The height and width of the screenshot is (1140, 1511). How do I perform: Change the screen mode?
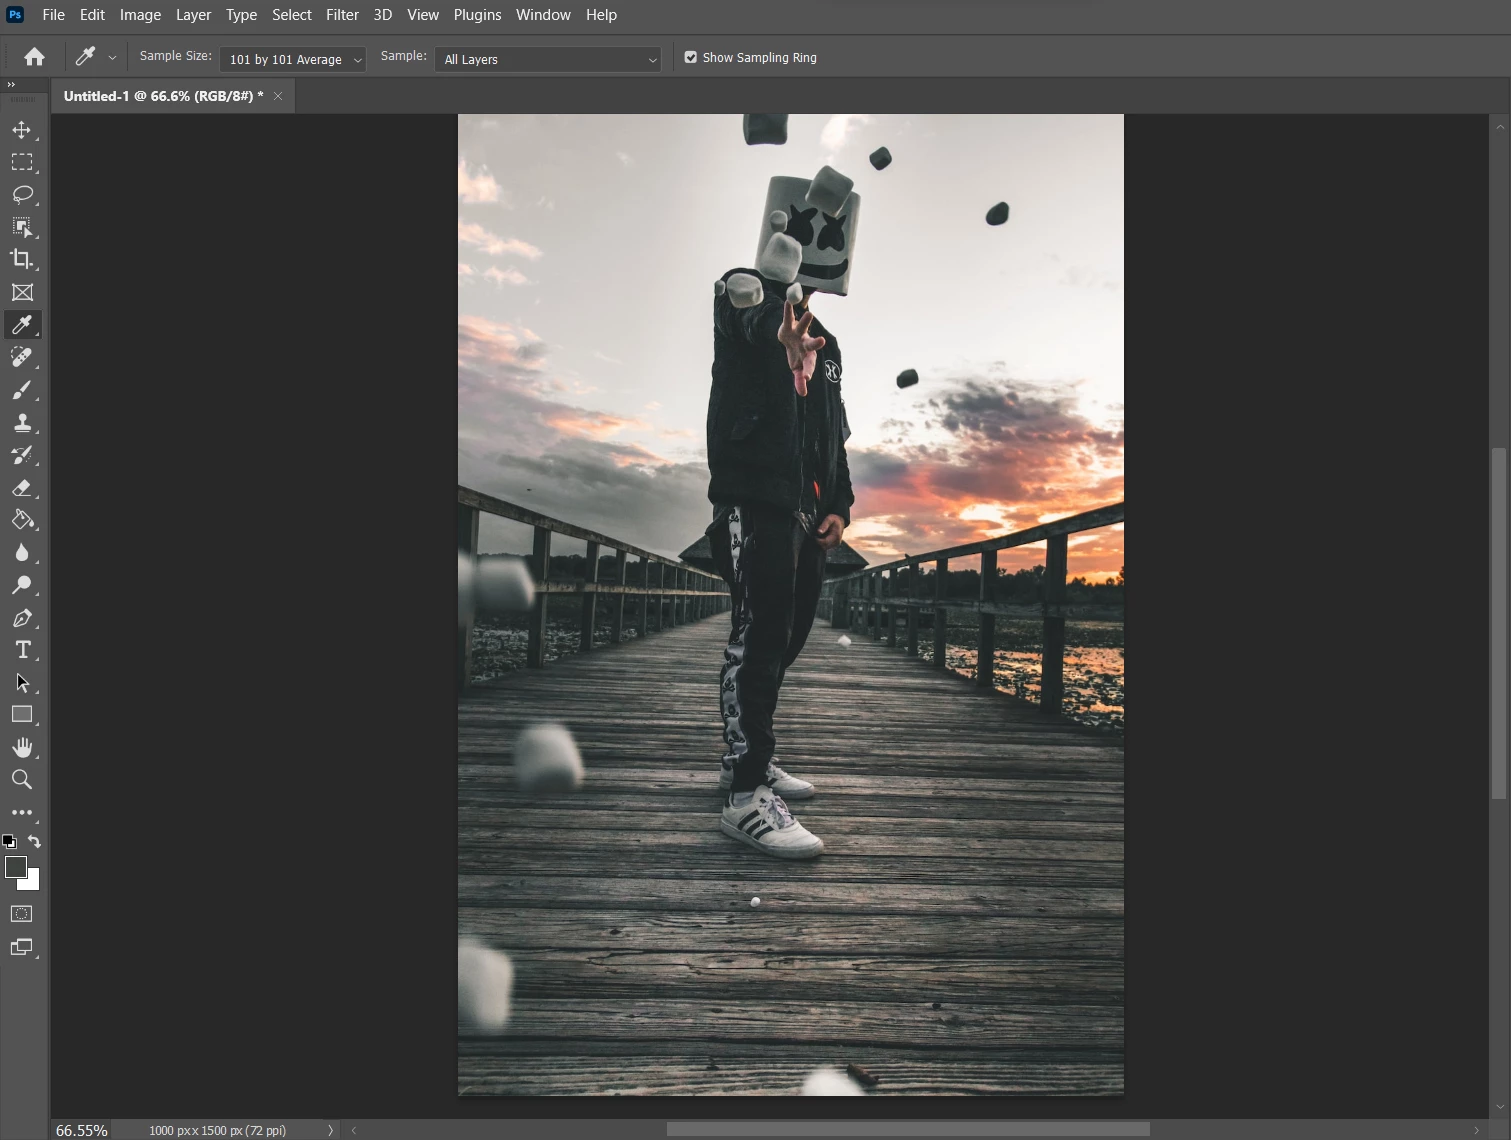pos(22,947)
